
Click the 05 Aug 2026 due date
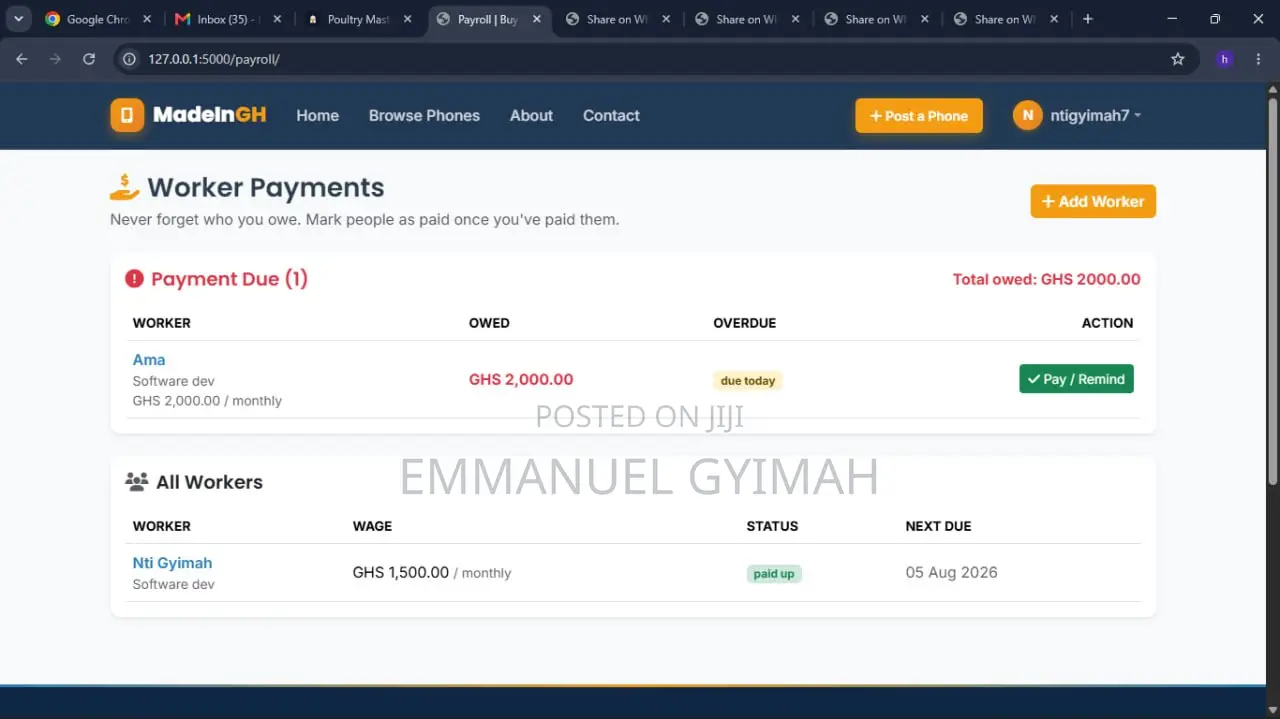(x=951, y=573)
